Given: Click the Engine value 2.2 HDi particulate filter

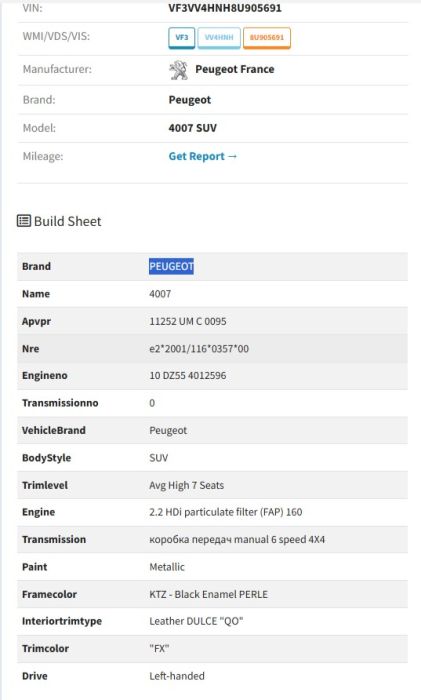Looking at the screenshot, I should (x=225, y=512).
